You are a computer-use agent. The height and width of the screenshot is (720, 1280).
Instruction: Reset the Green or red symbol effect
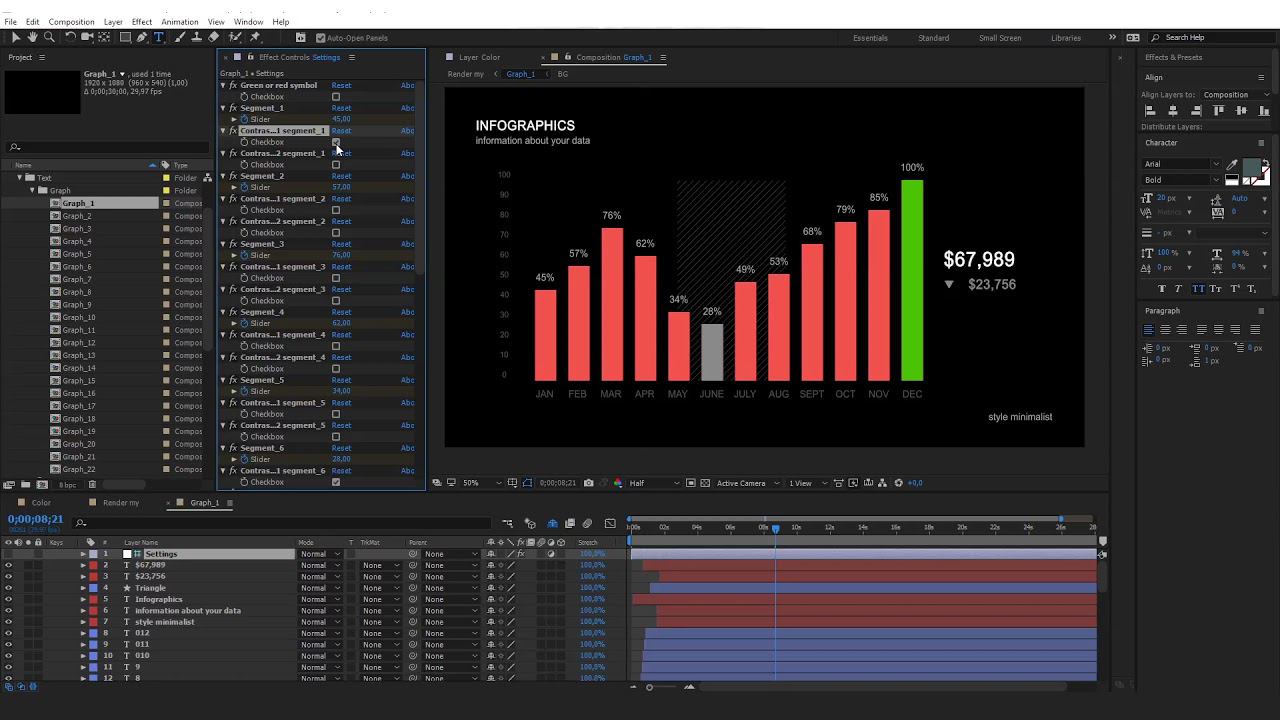pos(341,85)
